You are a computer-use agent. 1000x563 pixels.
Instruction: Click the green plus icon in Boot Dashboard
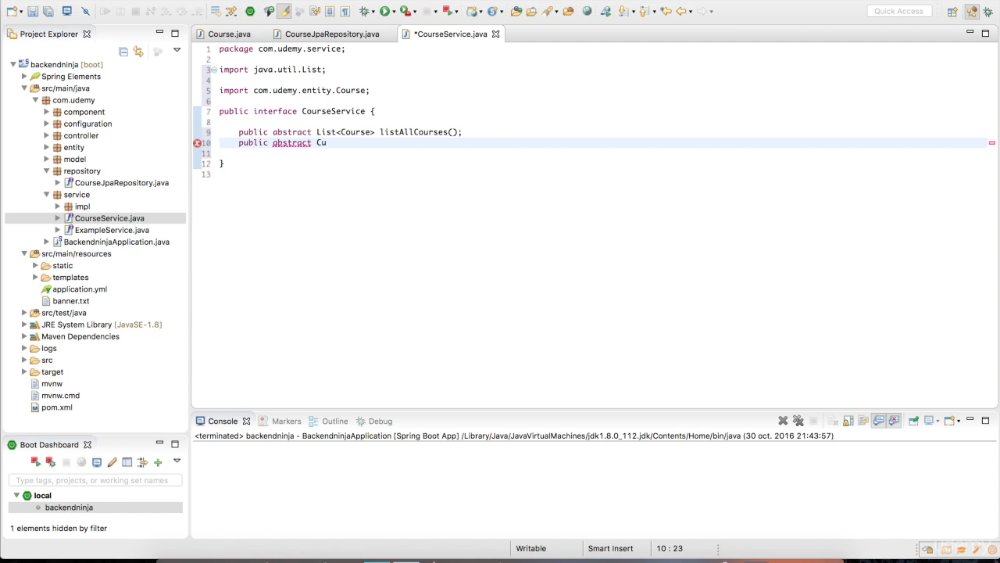pyautogui.click(x=158, y=462)
